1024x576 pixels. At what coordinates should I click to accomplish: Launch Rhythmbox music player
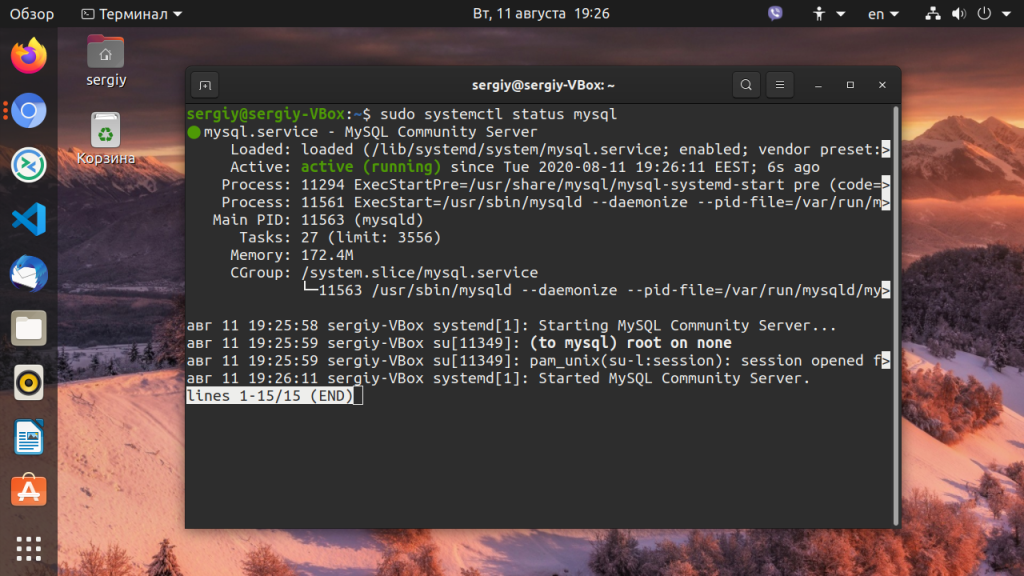tap(29, 381)
